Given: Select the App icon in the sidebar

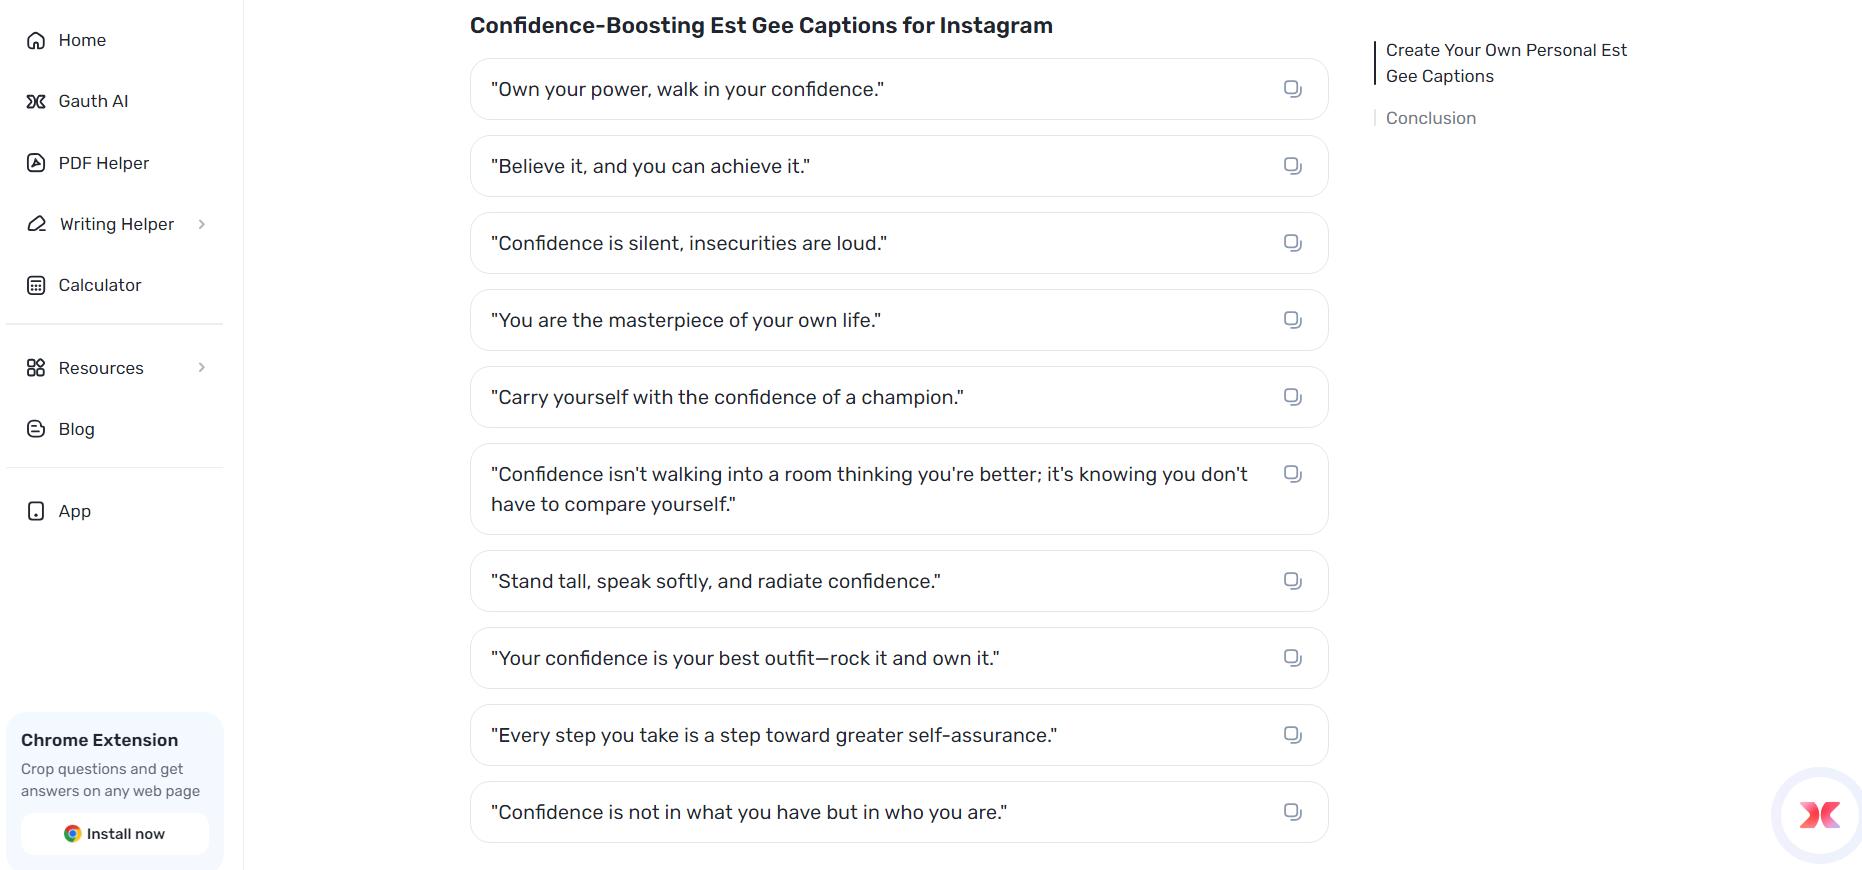Looking at the screenshot, I should click(x=36, y=511).
